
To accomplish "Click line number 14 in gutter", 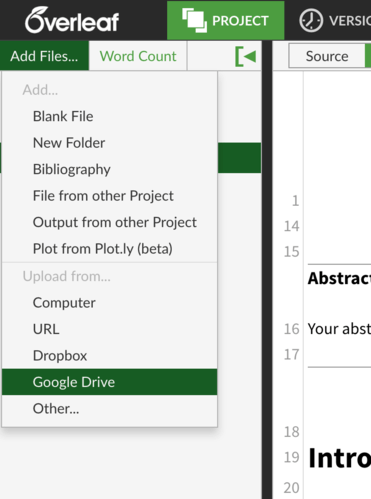I will coord(291,226).
